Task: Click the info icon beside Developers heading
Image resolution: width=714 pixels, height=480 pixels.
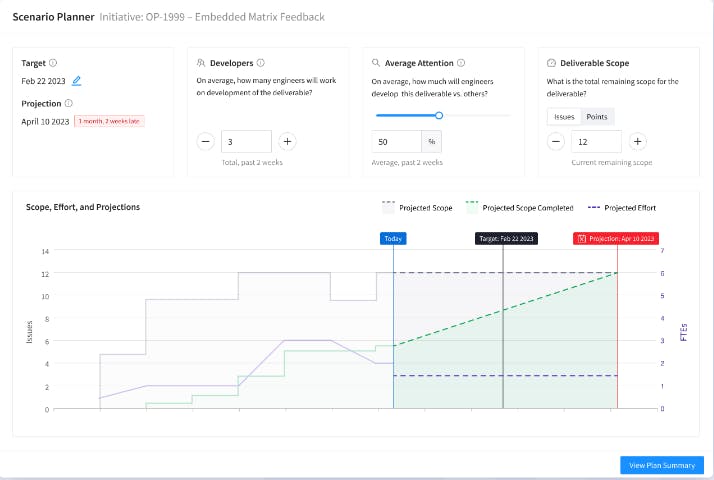Action: 260,62
